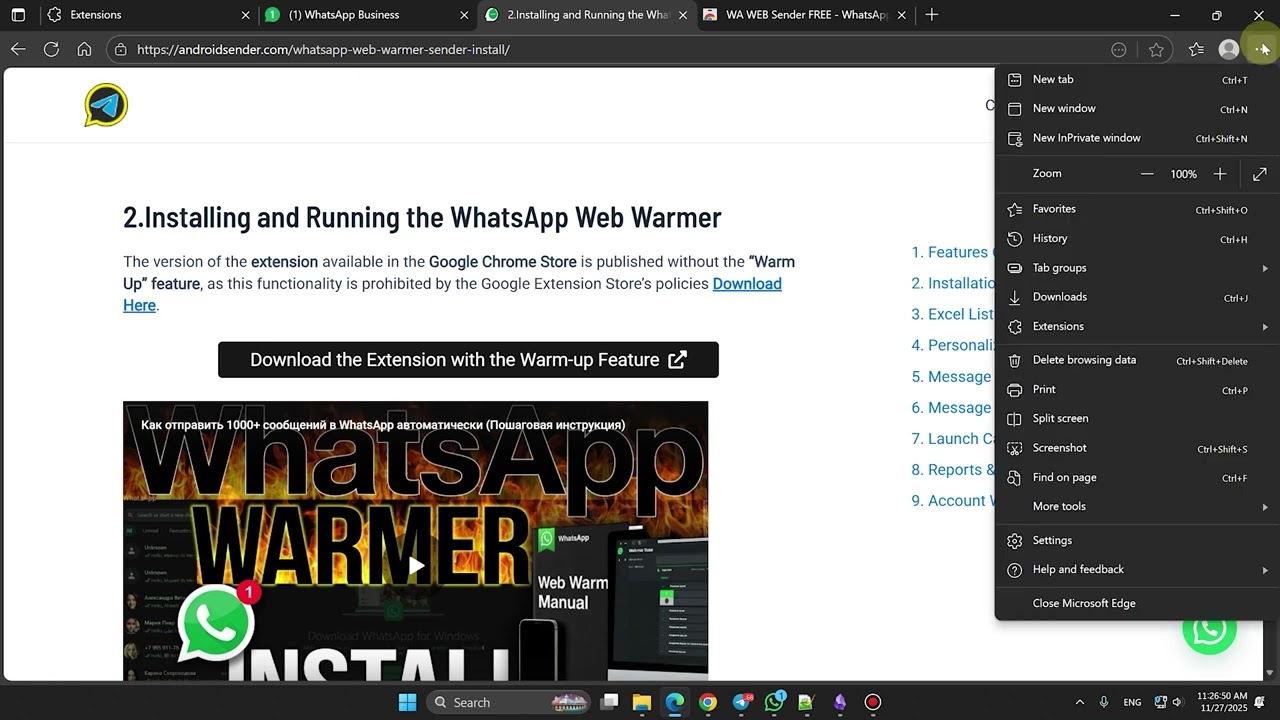Show hidden system tray icons
1280x720 pixels.
click(x=1079, y=702)
